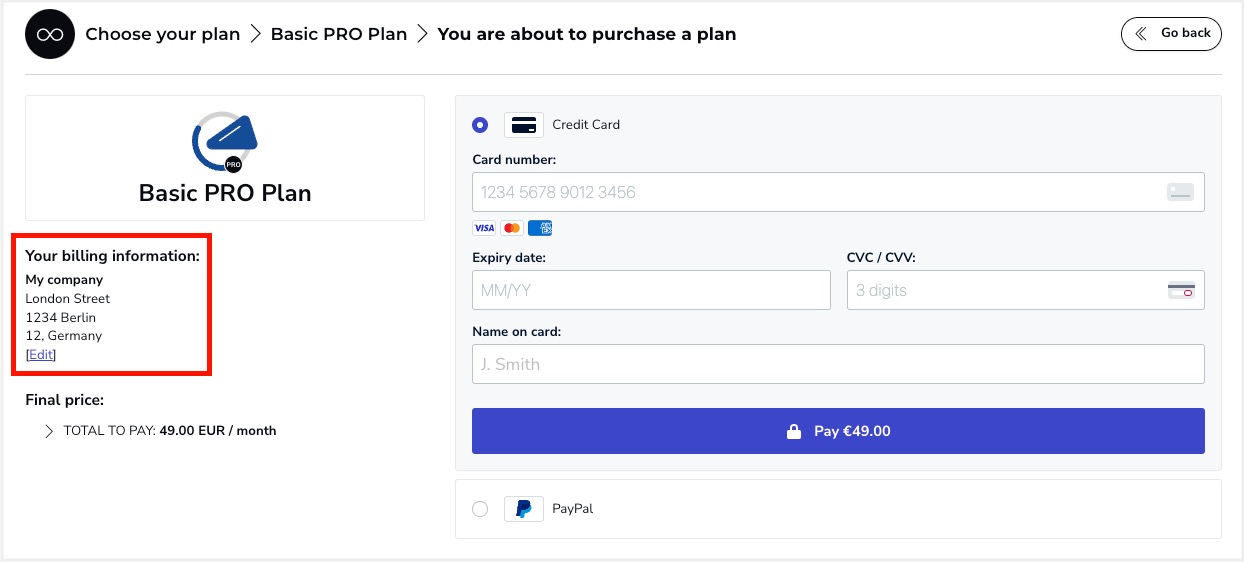Click the credit card payment icon

524,125
